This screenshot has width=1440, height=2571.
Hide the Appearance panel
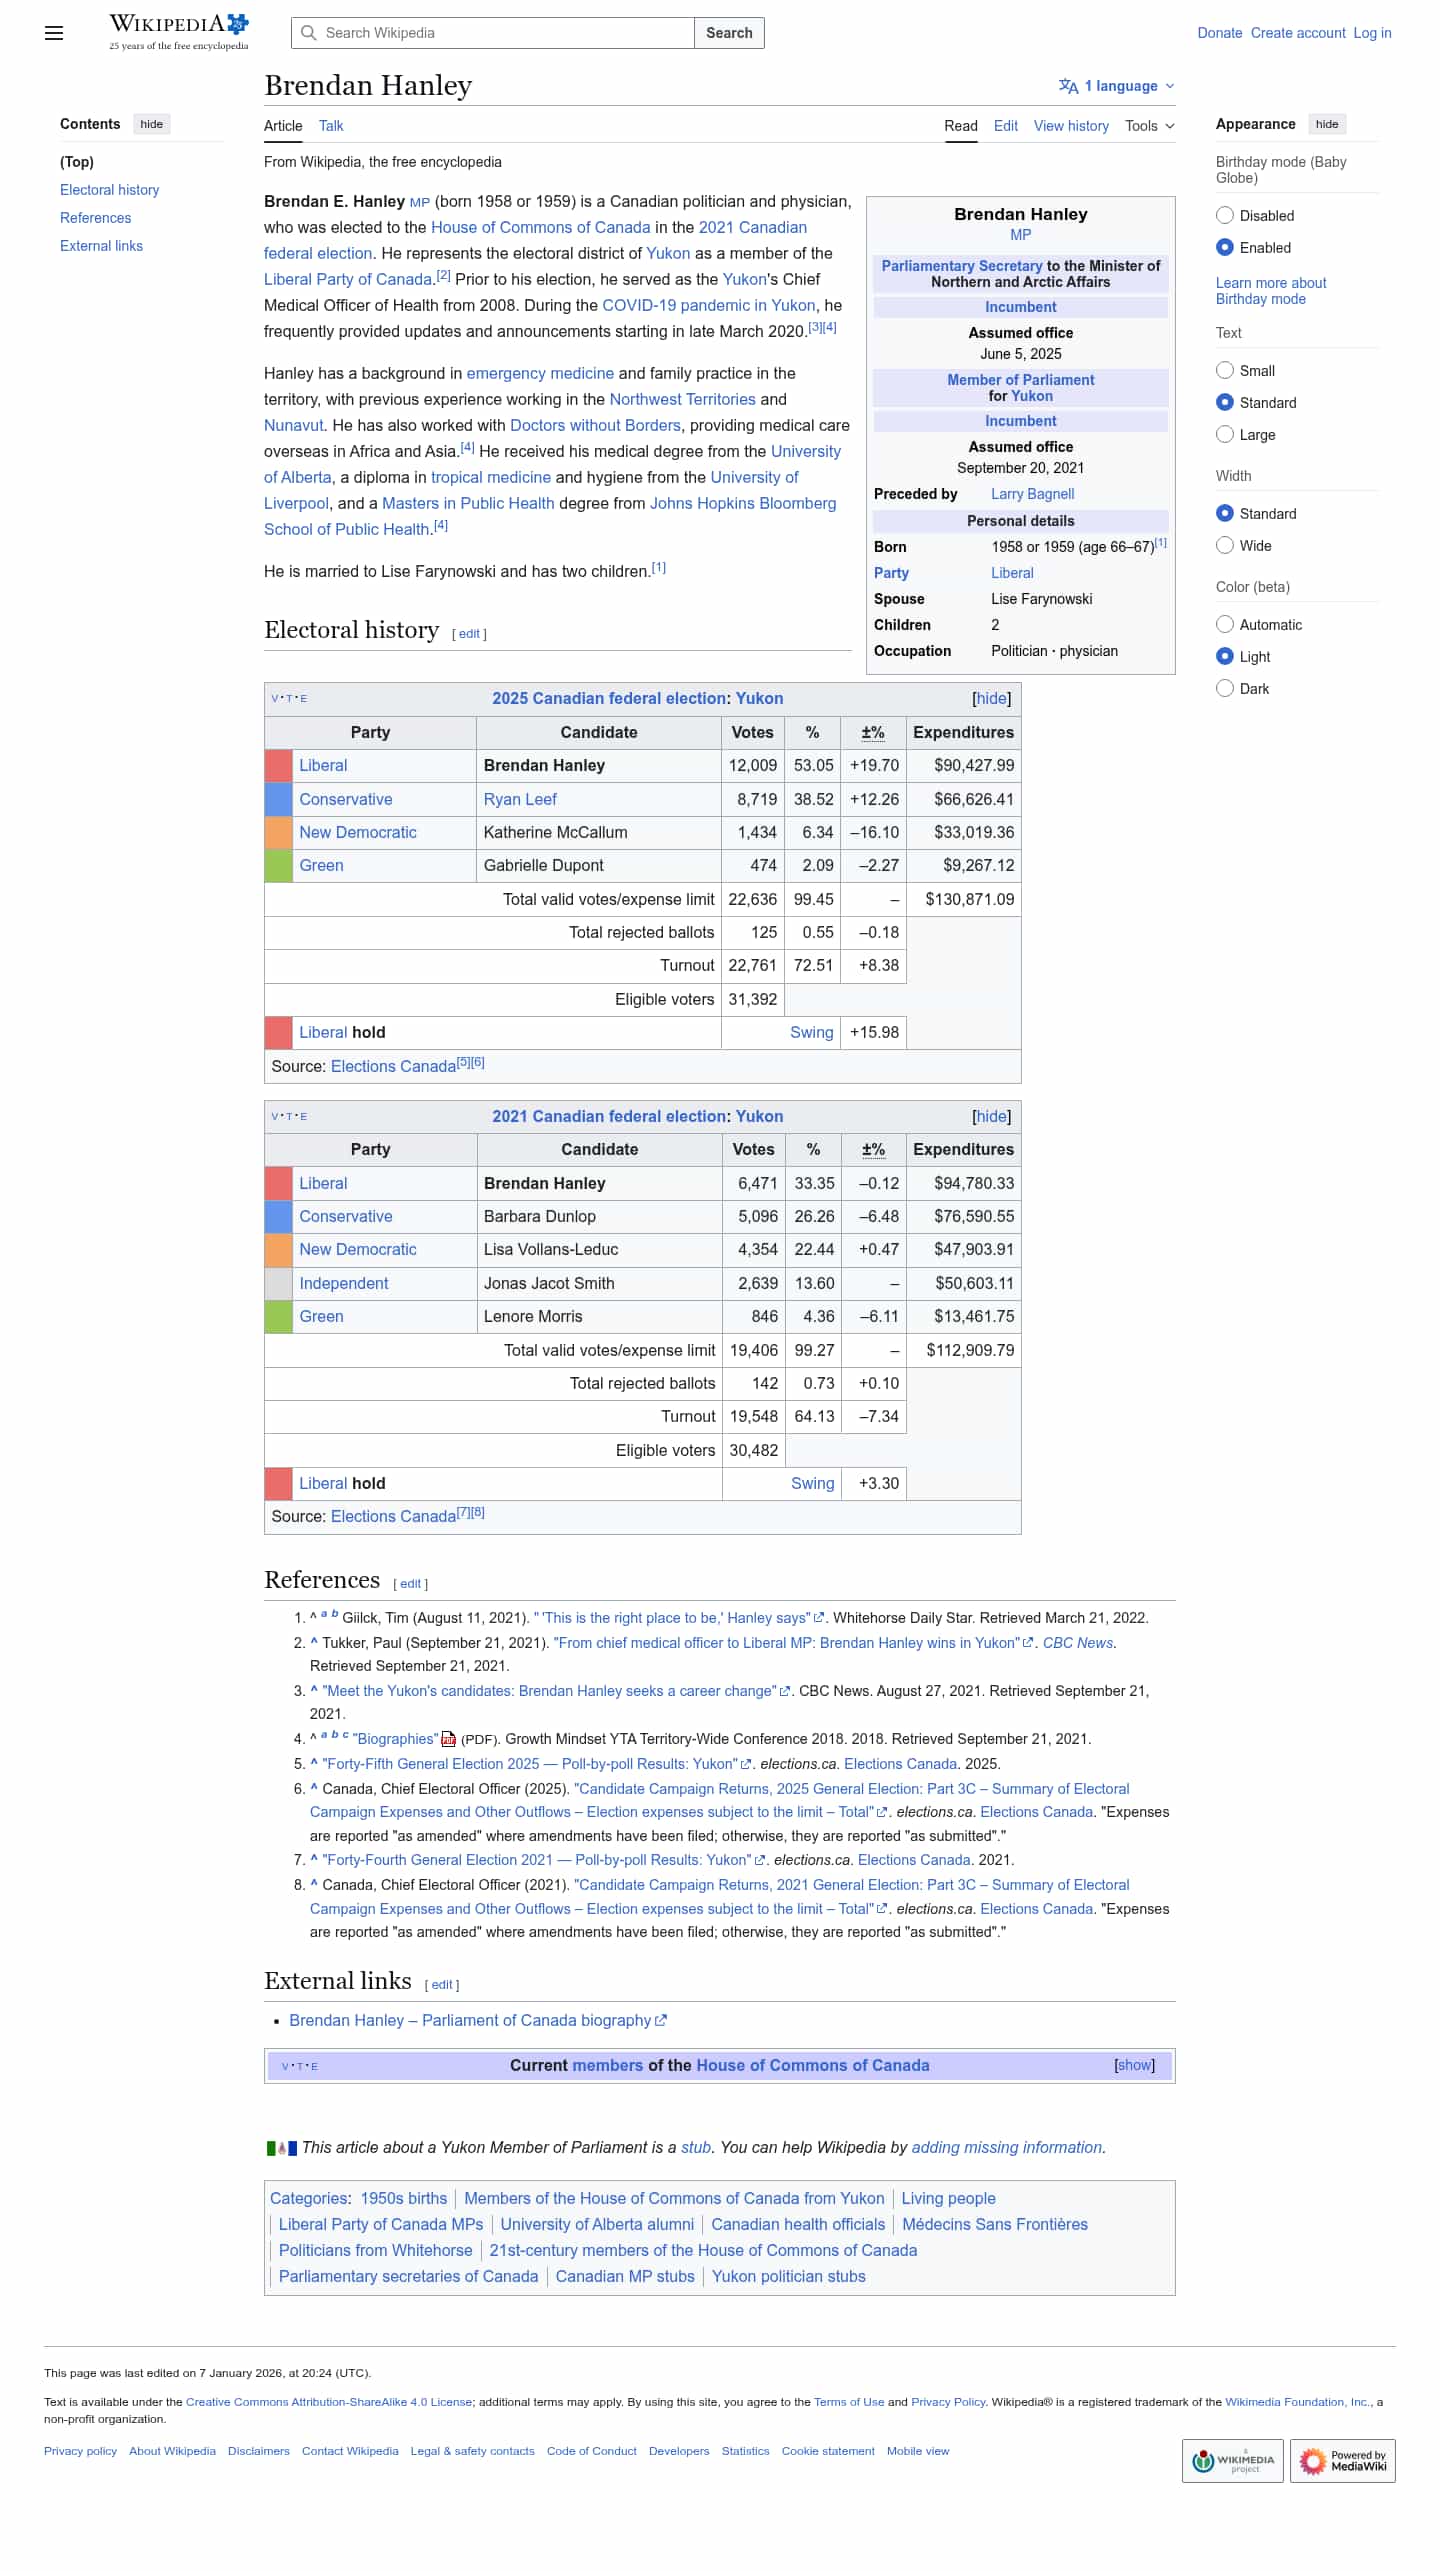coord(1327,124)
